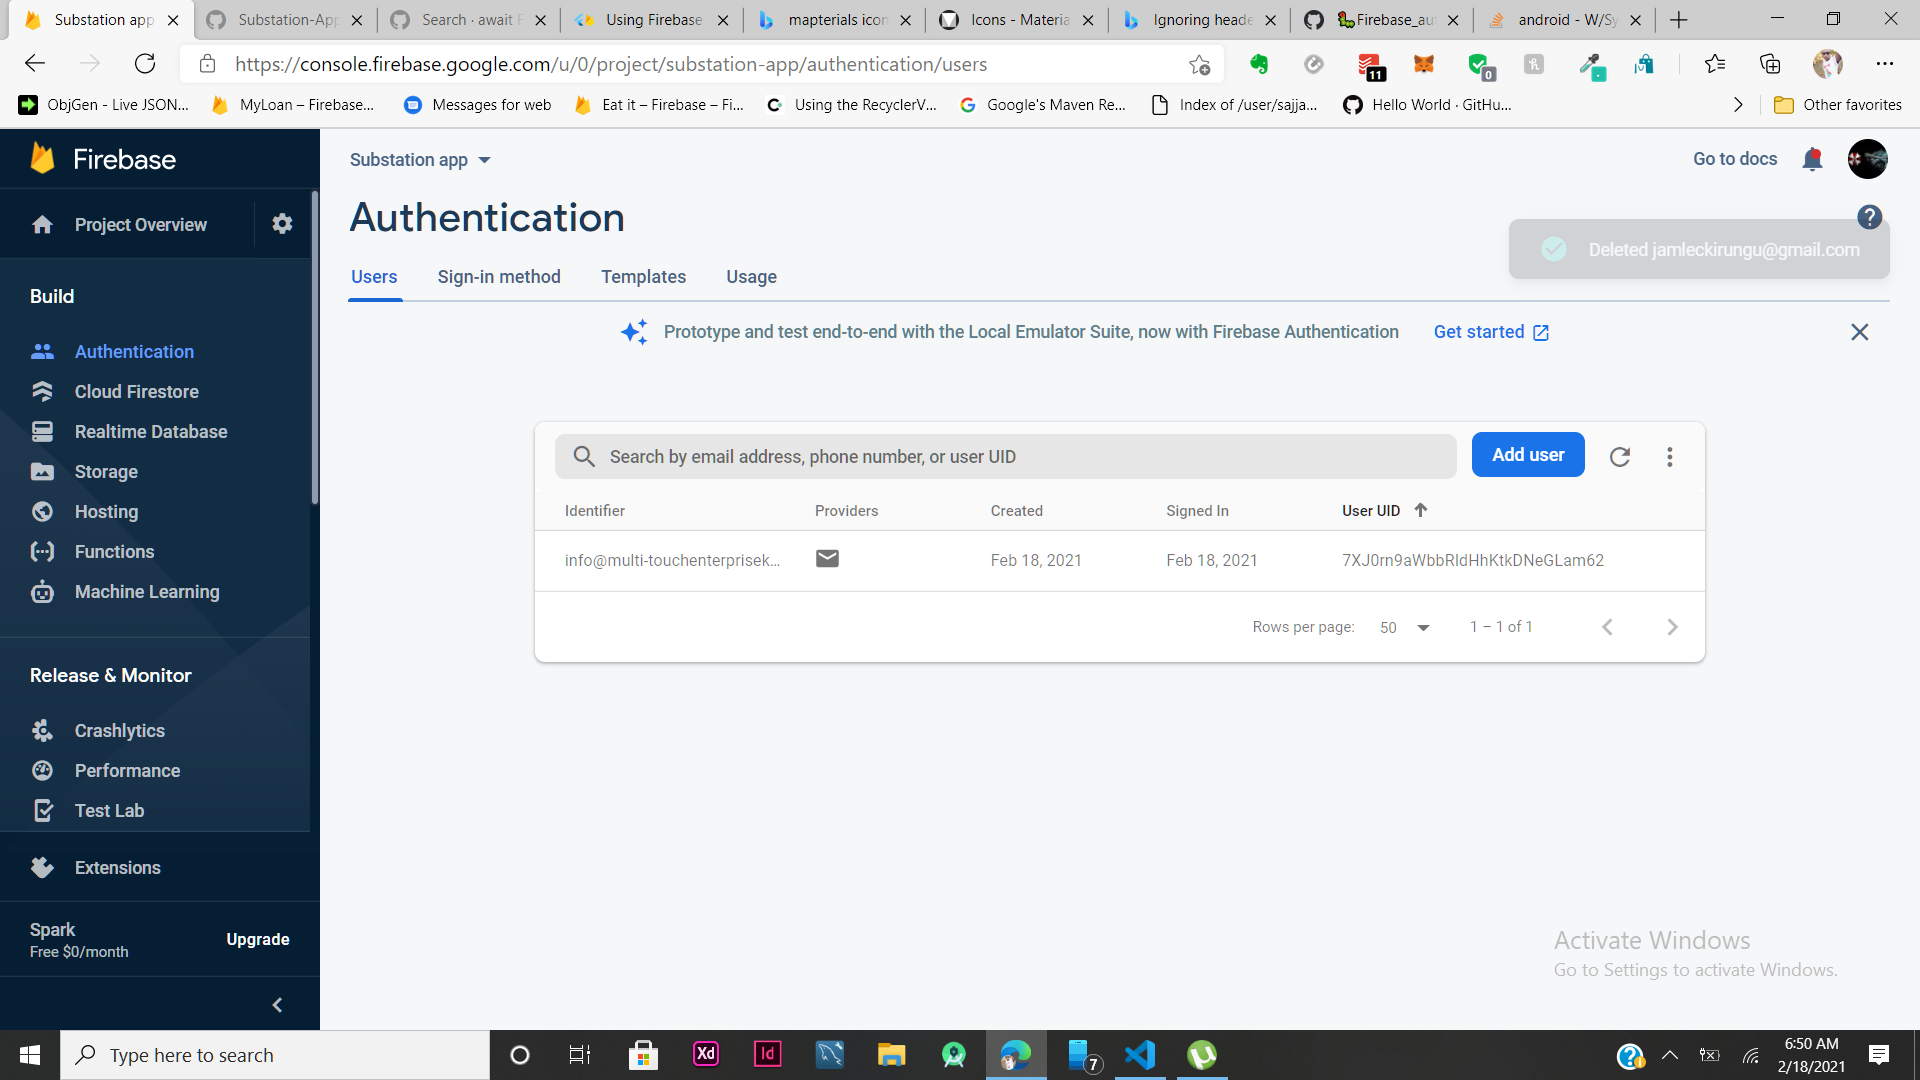Show more bookmarks chevron in favorites bar
The image size is (1920, 1080).
point(1738,105)
